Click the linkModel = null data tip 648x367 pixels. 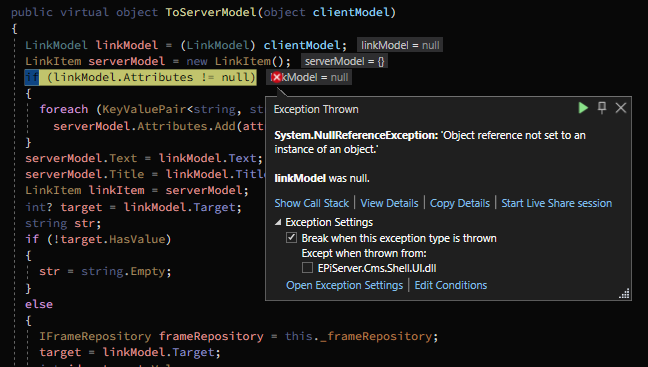click(400, 45)
